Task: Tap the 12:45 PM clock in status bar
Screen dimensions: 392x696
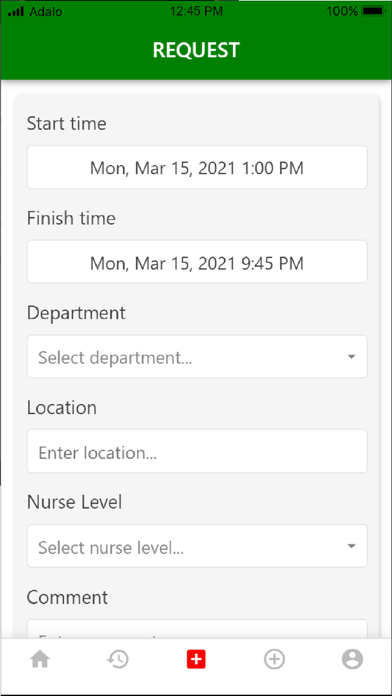Action: (x=196, y=12)
